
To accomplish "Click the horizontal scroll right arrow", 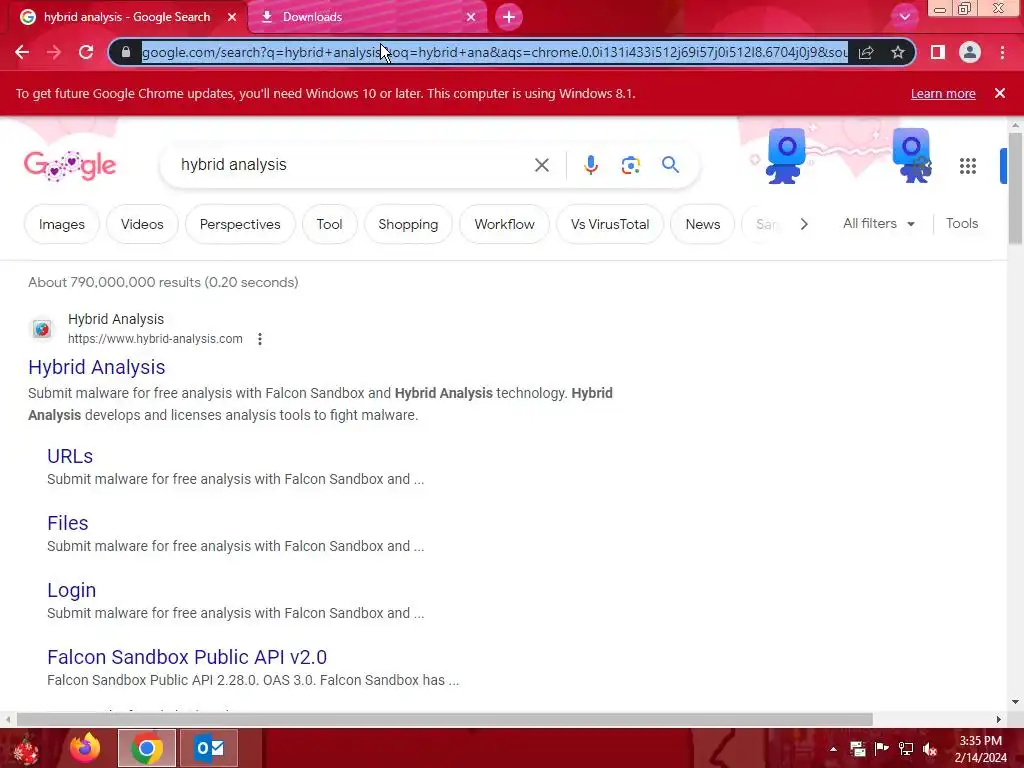I will 999,719.
